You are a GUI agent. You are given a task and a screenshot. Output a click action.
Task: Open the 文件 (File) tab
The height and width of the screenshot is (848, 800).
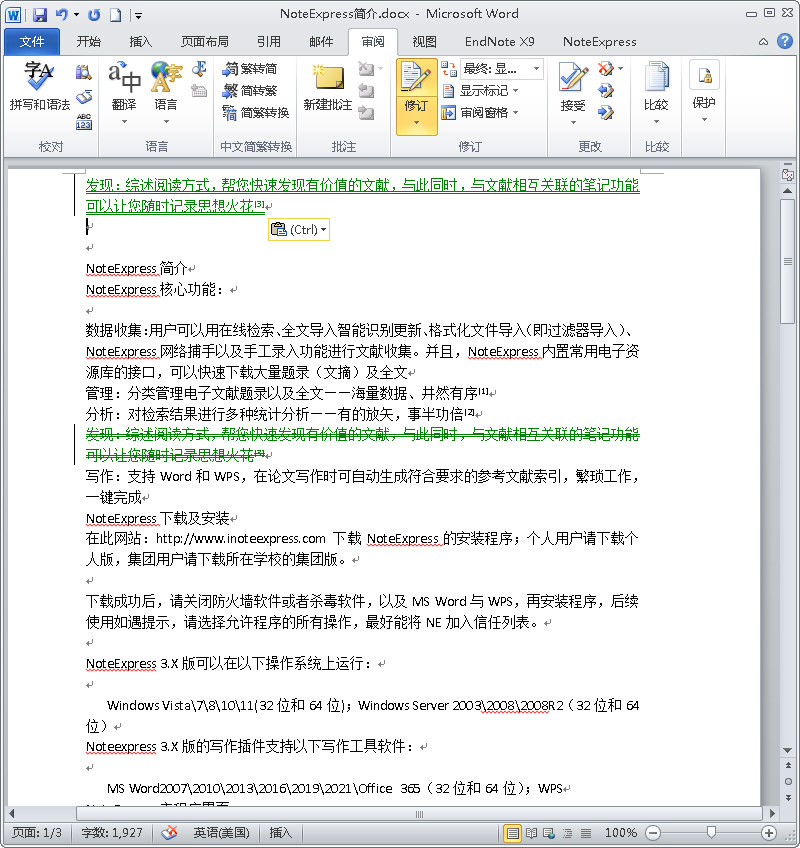pos(31,42)
